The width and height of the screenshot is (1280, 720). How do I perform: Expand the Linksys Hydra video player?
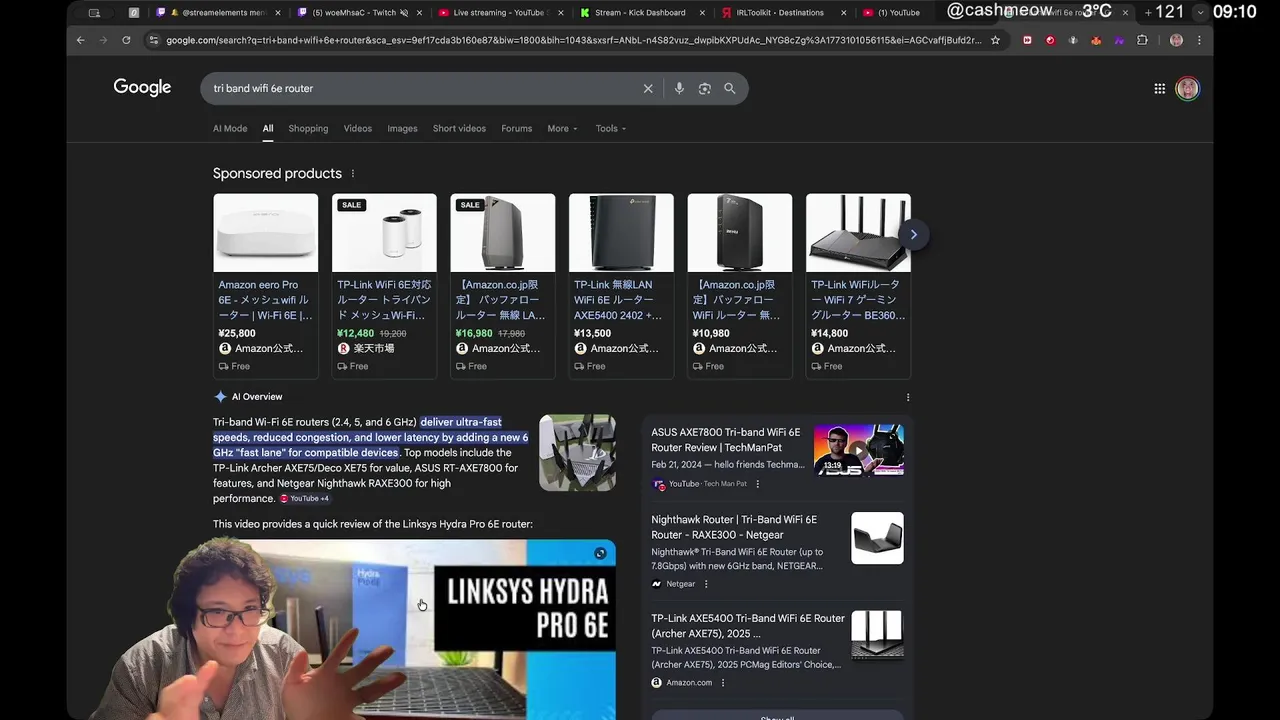600,553
